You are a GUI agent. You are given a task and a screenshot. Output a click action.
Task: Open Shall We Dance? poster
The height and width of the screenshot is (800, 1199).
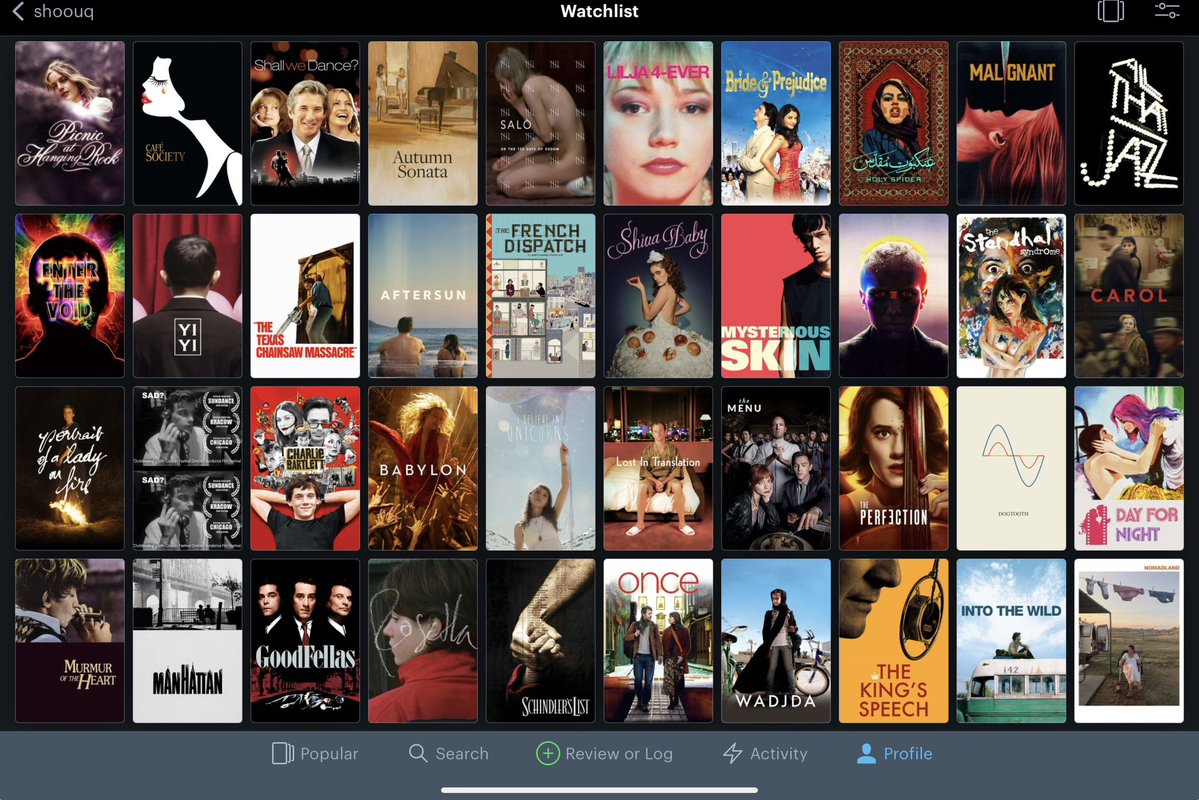tap(305, 123)
